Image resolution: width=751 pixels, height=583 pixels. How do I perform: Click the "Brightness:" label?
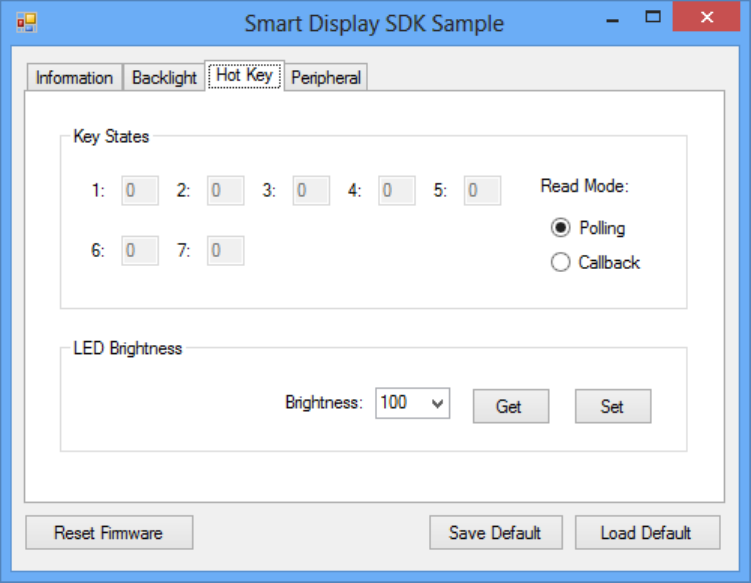point(324,402)
